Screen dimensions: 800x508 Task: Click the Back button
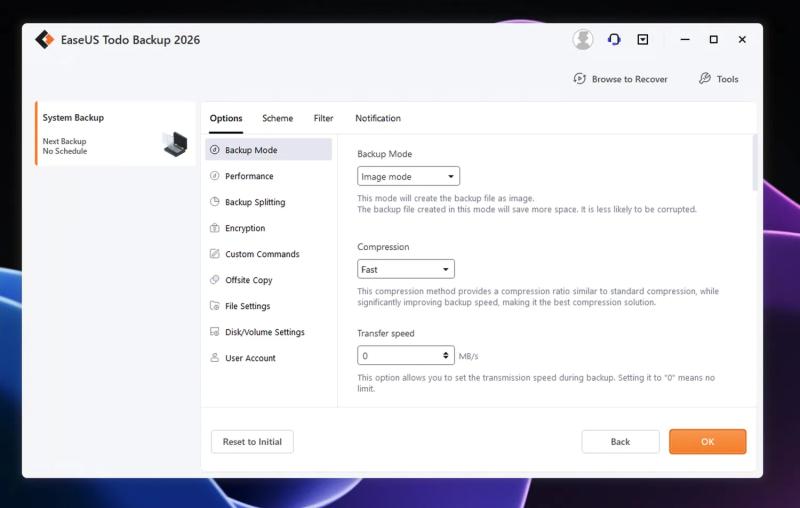pyautogui.click(x=620, y=442)
